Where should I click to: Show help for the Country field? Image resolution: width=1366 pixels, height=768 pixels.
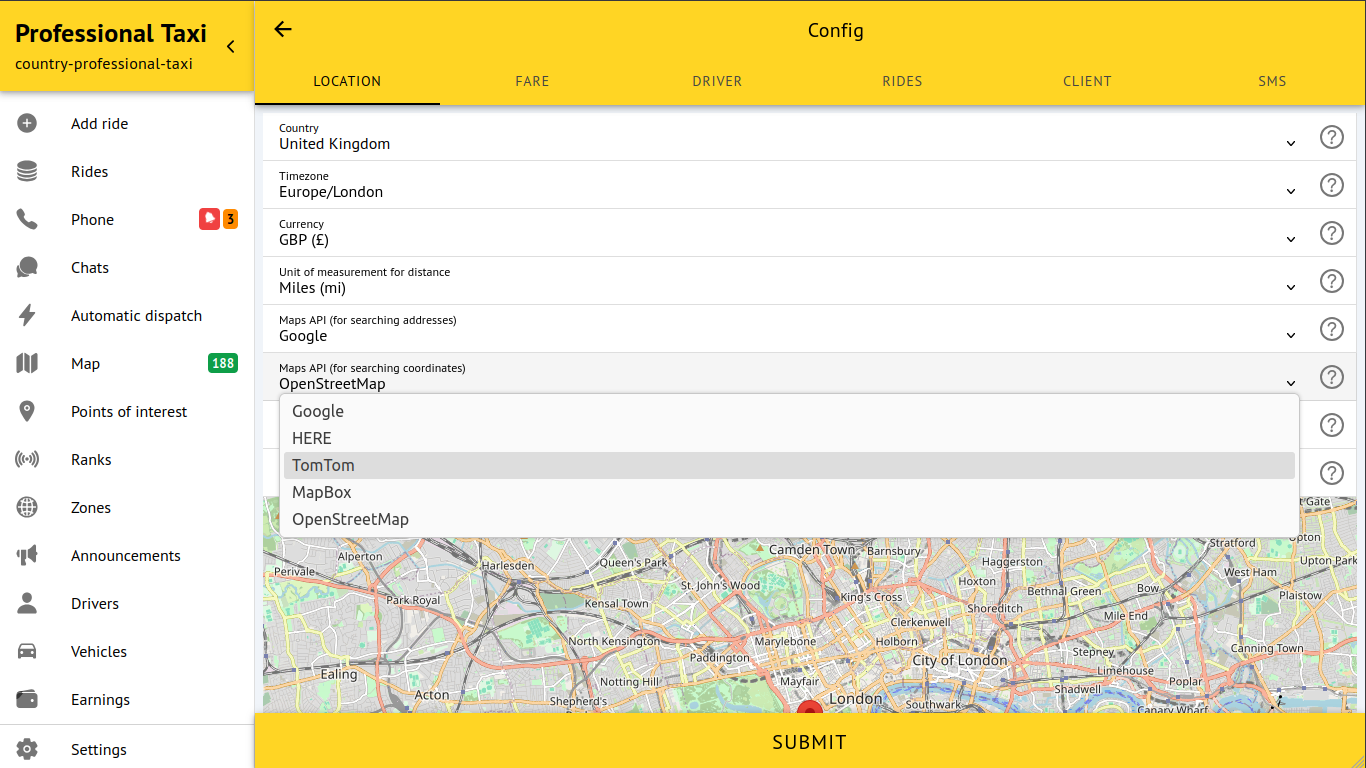[1331, 137]
